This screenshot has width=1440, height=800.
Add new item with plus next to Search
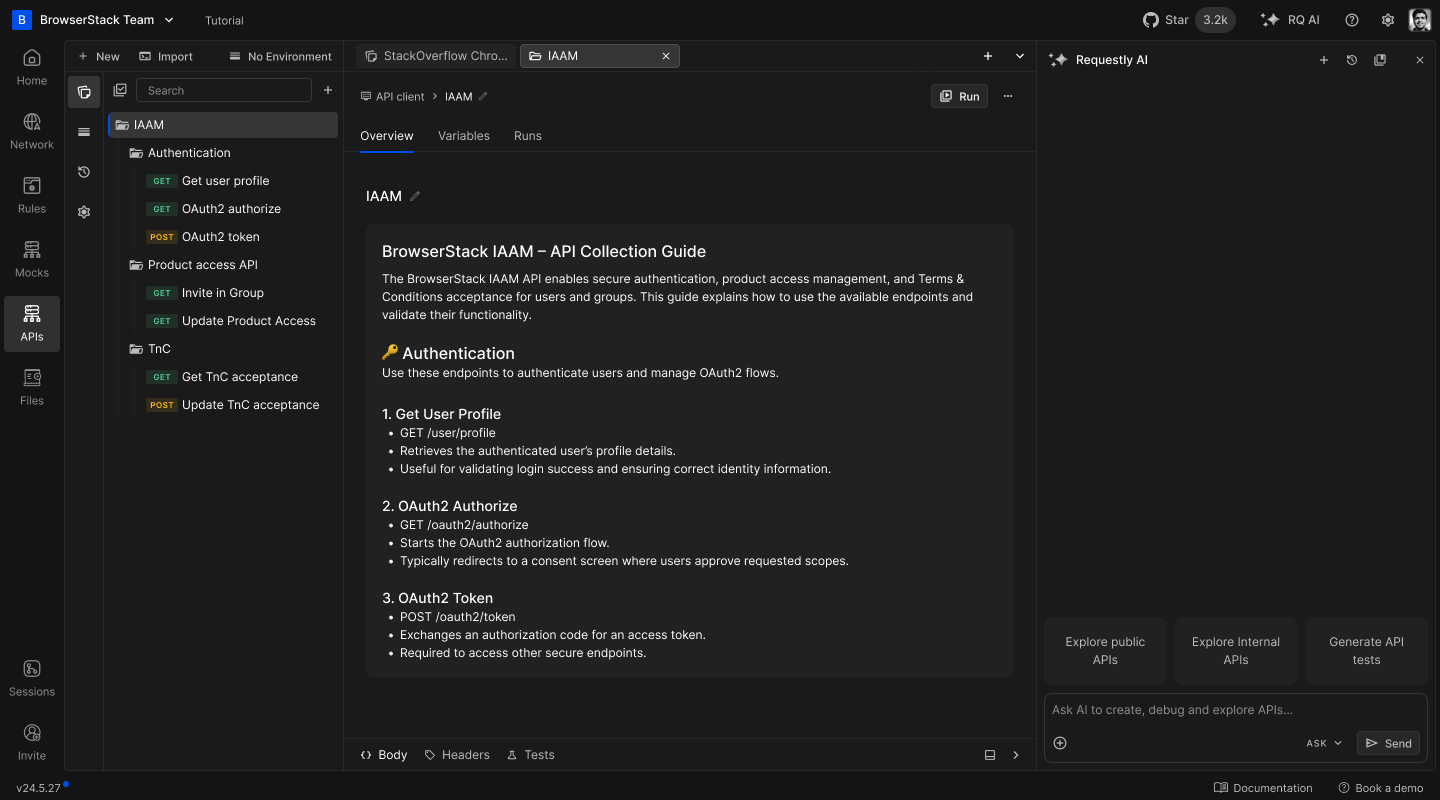(327, 90)
